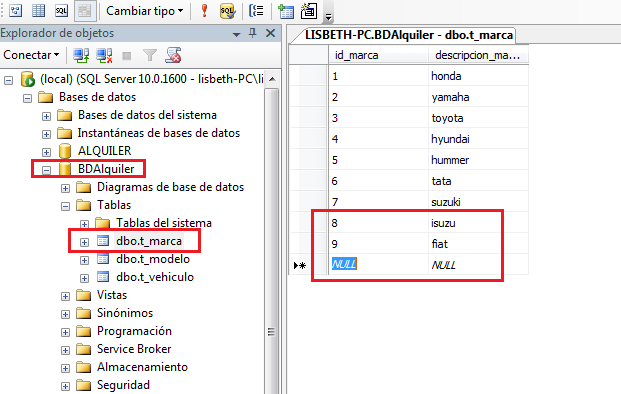Open toolbar options overflow arrow
The height and width of the screenshot is (394, 621).
click(x=328, y=17)
